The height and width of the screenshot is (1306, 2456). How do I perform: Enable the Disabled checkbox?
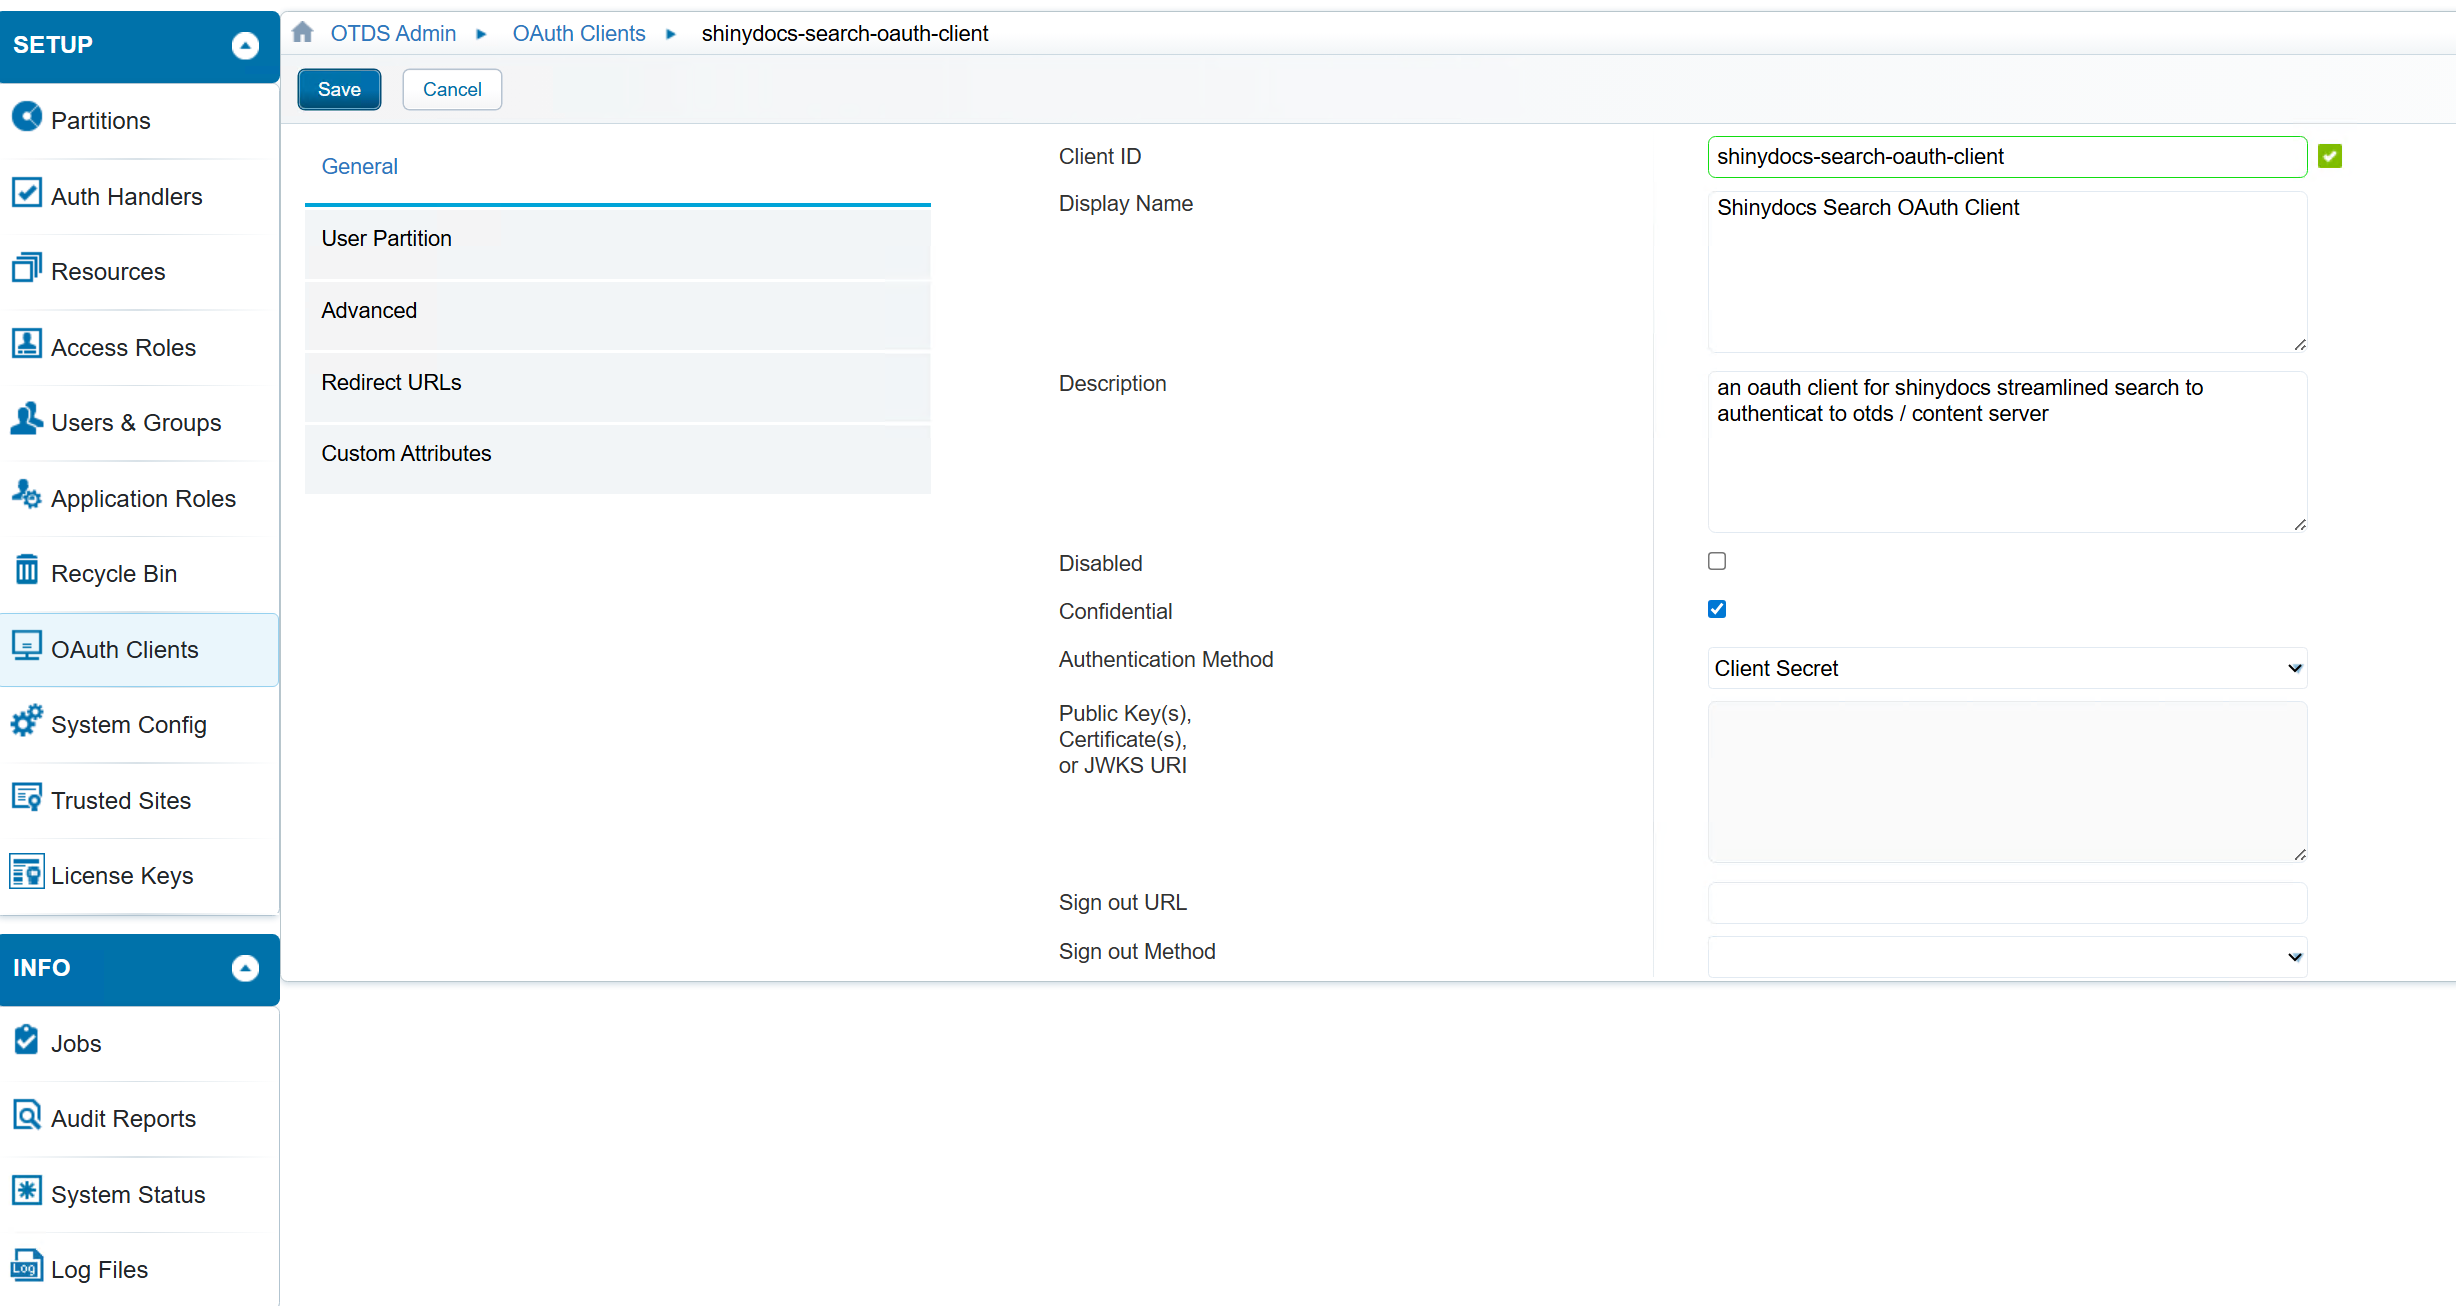tap(1717, 561)
